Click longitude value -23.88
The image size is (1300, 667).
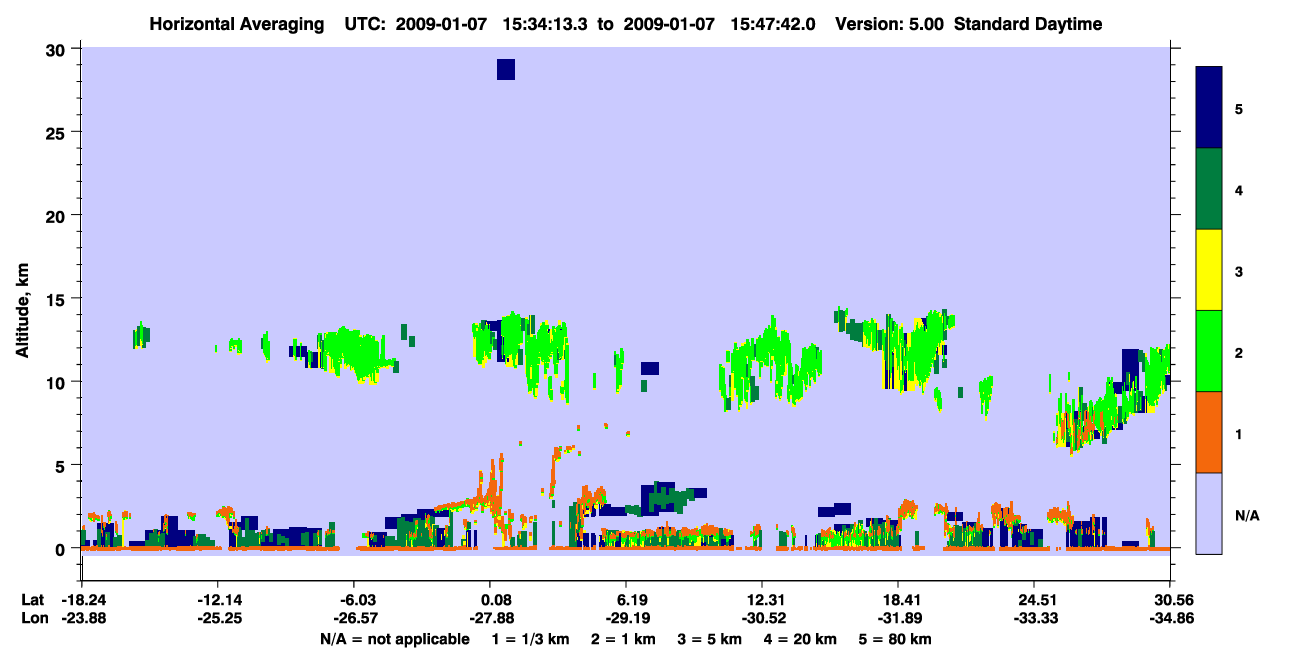82,618
